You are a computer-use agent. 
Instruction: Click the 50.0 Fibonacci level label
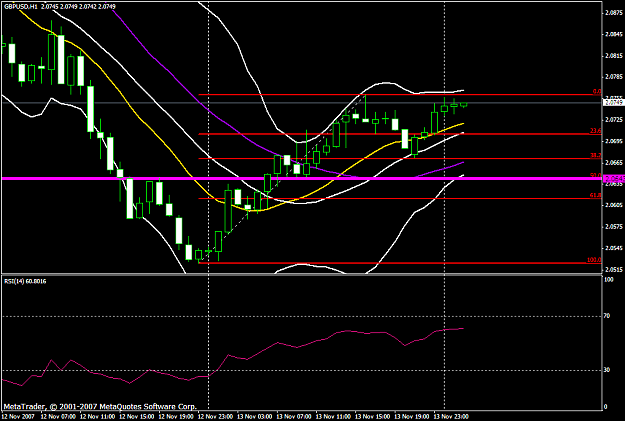[596, 175]
